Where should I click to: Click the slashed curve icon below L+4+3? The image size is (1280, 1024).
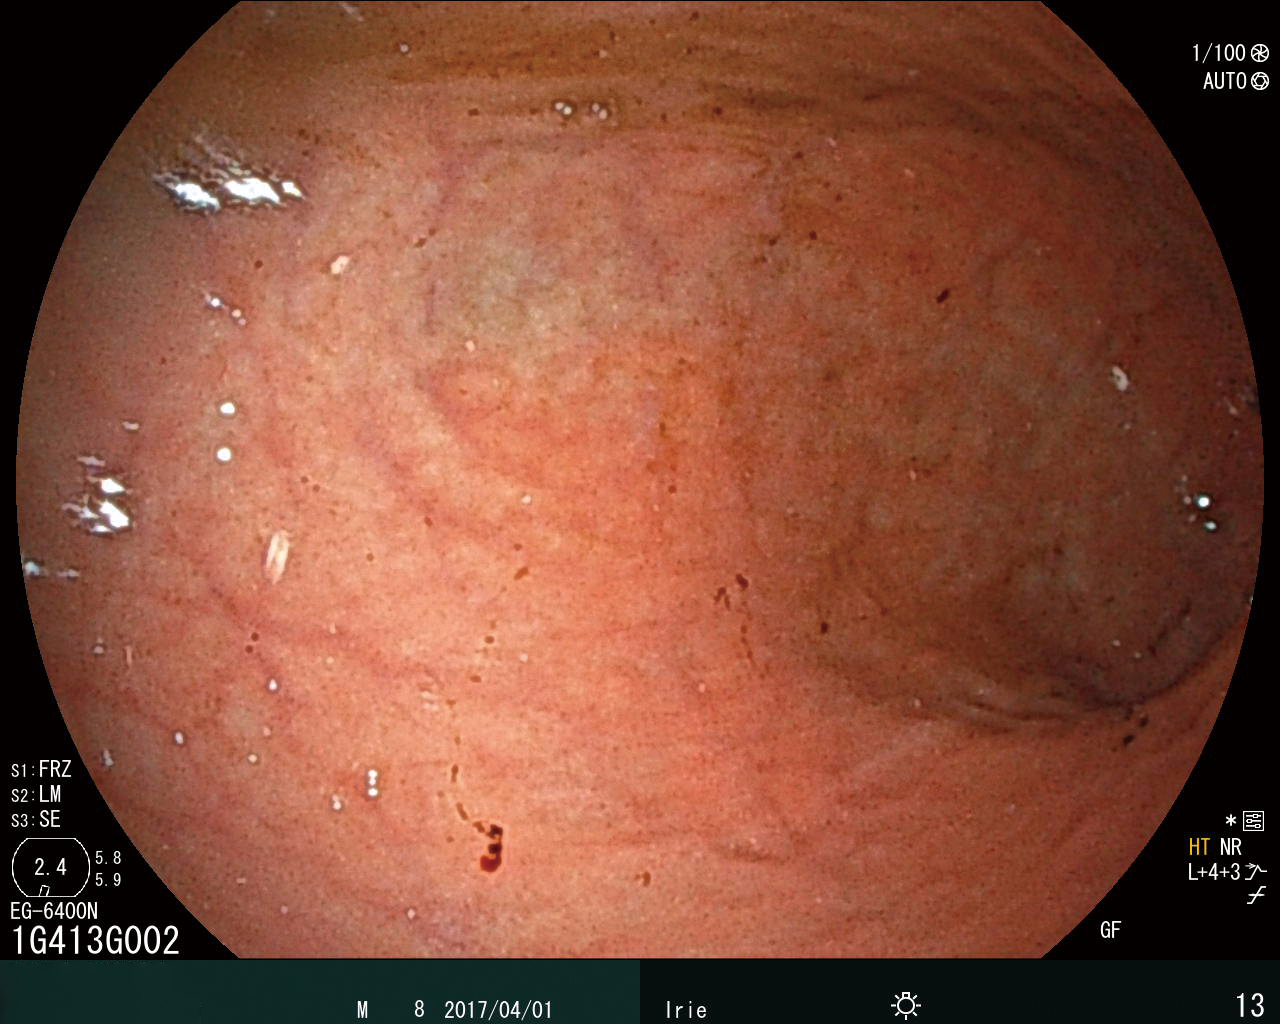(x=1256, y=896)
